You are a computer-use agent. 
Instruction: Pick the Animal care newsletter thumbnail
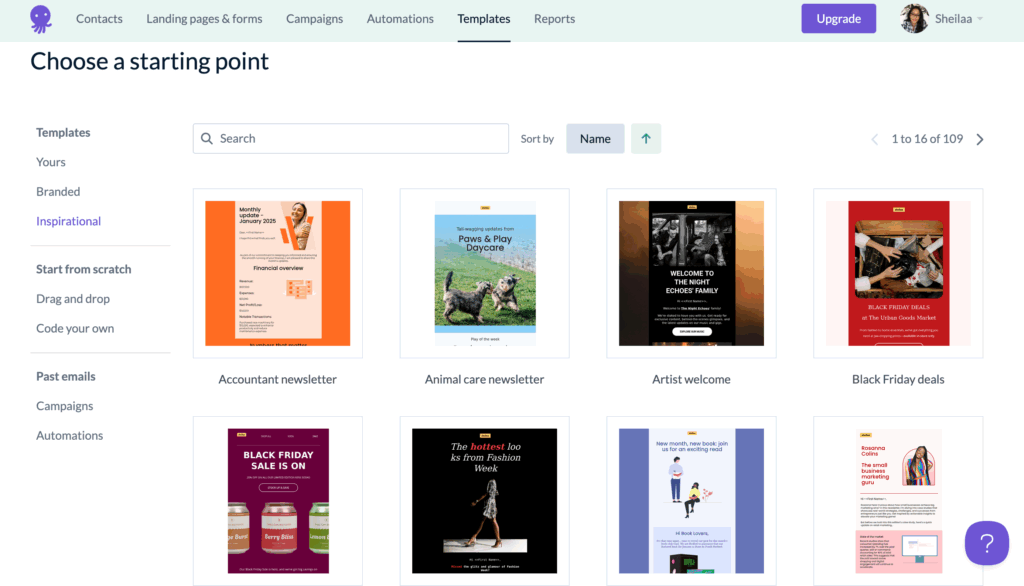(x=485, y=273)
